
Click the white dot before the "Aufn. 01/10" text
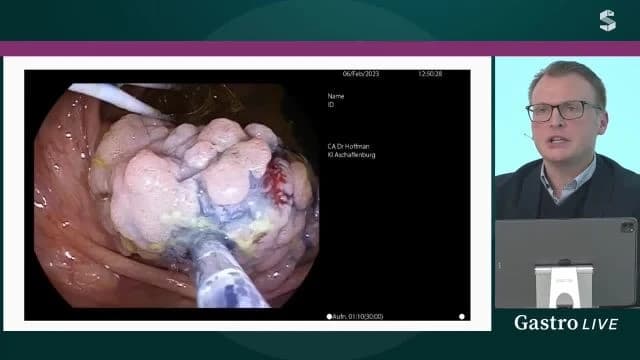329,316
